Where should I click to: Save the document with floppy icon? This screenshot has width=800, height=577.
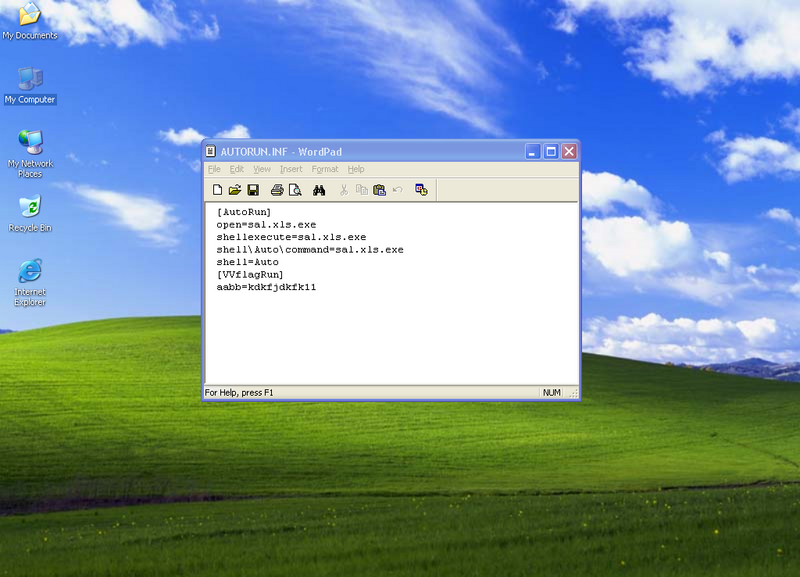[x=253, y=190]
